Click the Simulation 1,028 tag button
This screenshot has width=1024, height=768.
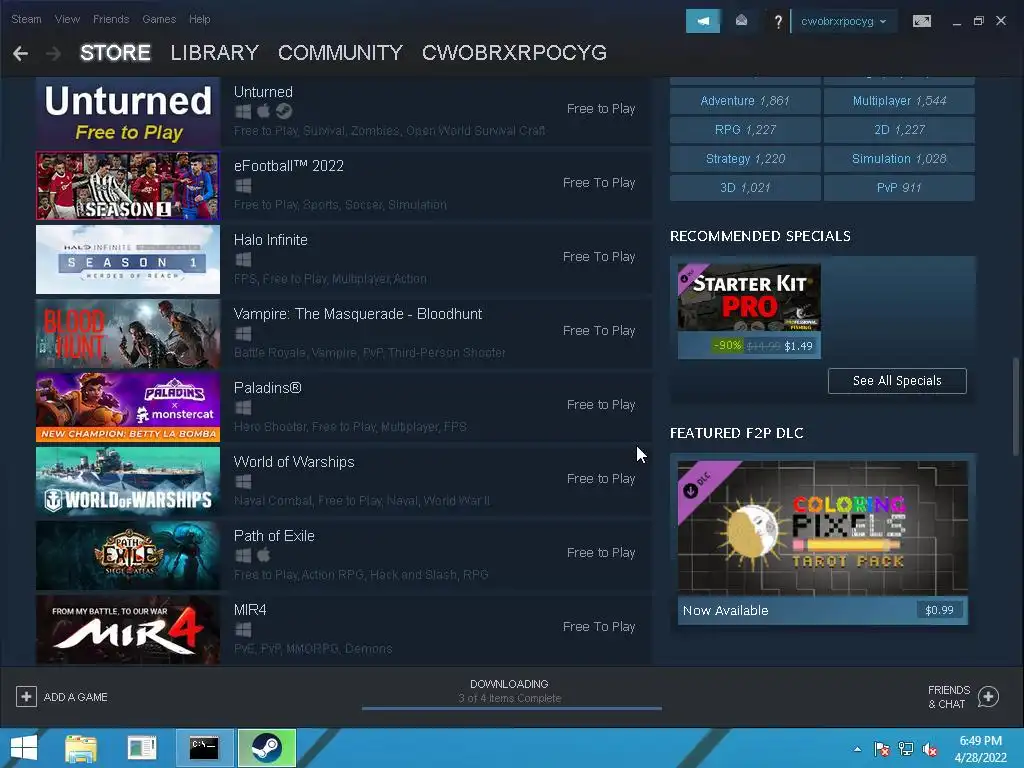tap(899, 159)
